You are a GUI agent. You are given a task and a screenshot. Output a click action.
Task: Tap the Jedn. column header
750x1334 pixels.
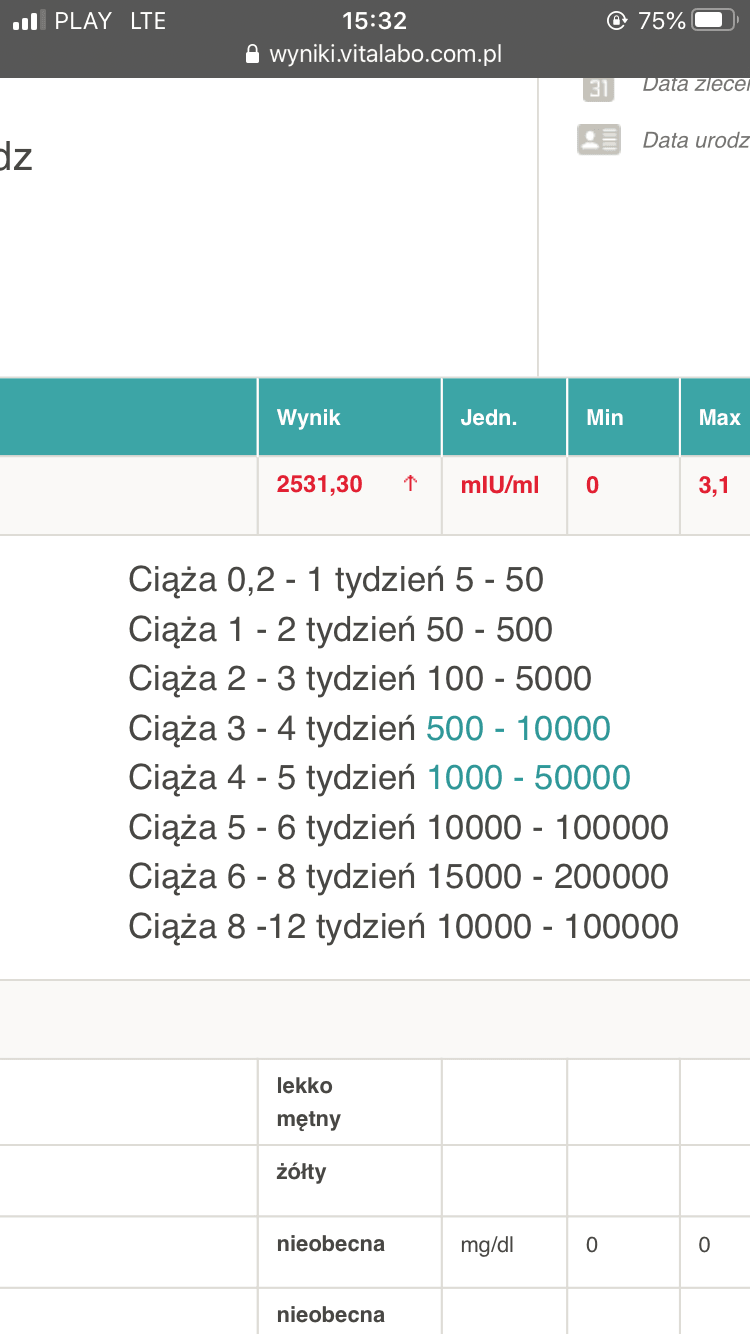pyautogui.click(x=488, y=417)
